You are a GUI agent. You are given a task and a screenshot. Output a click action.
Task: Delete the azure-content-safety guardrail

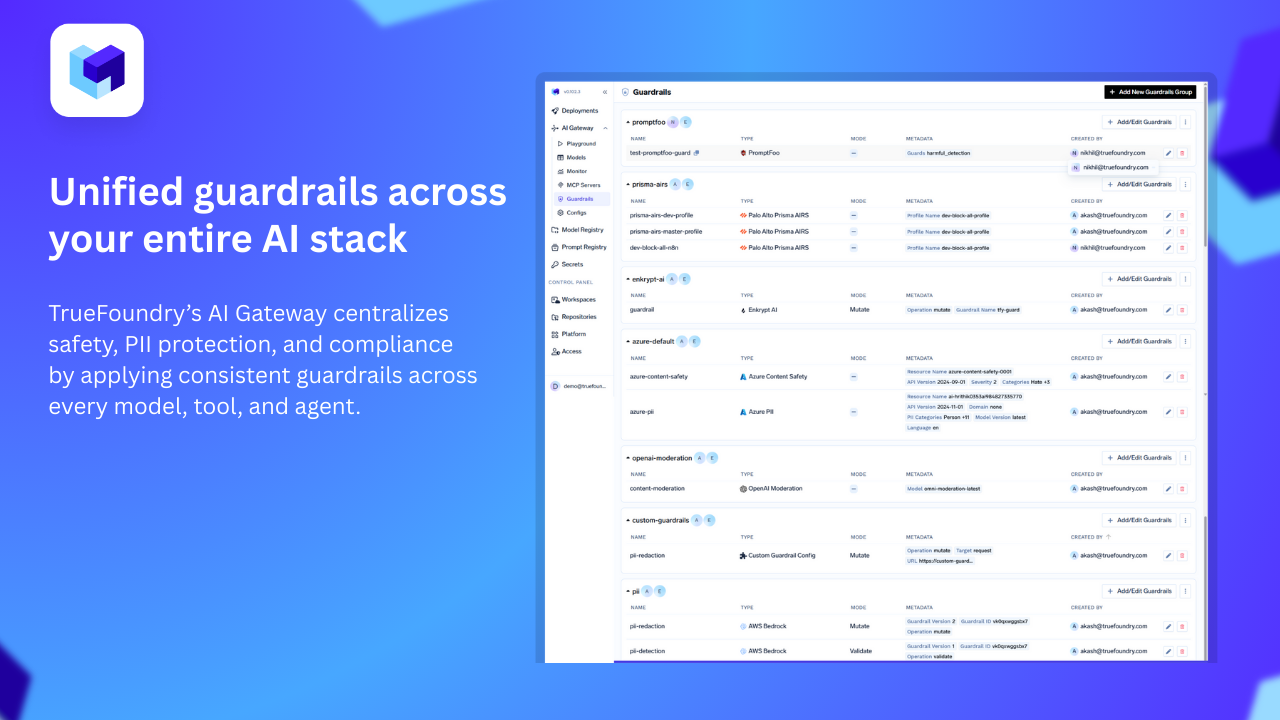coord(1182,377)
